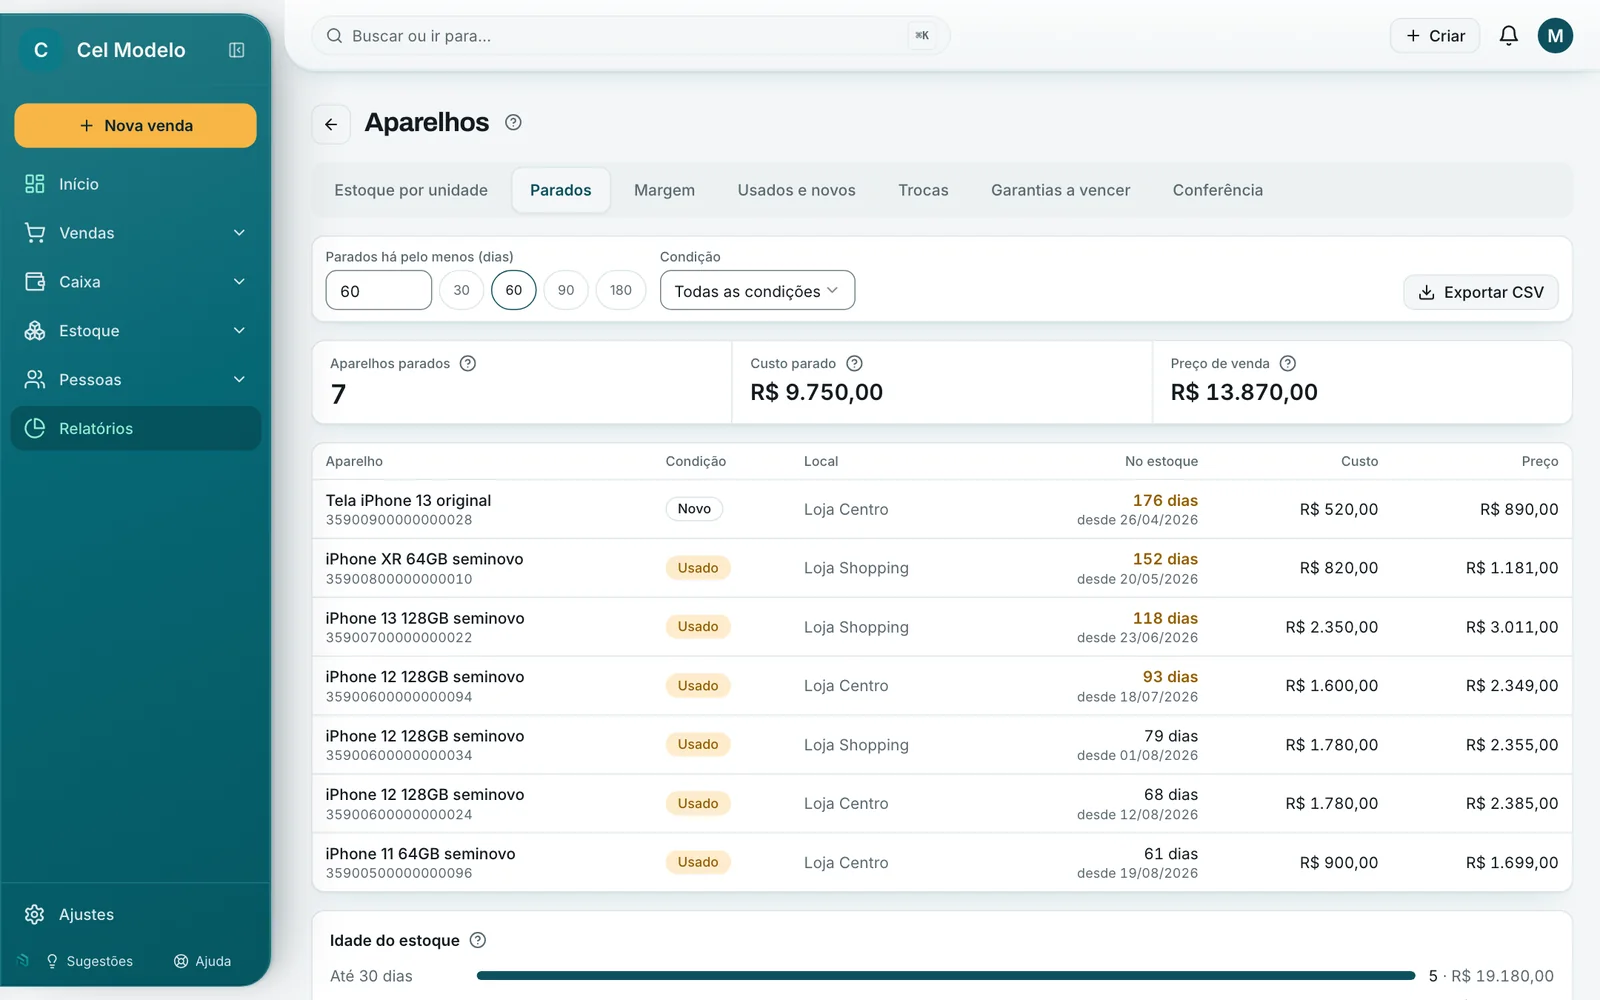Viewport: 1600px width, 1000px height.
Task: Open Ajustes gear in sidebar
Action: [x=35, y=914]
